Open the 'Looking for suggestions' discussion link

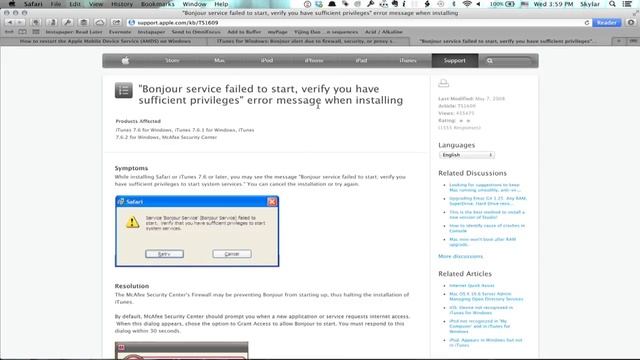coord(485,187)
